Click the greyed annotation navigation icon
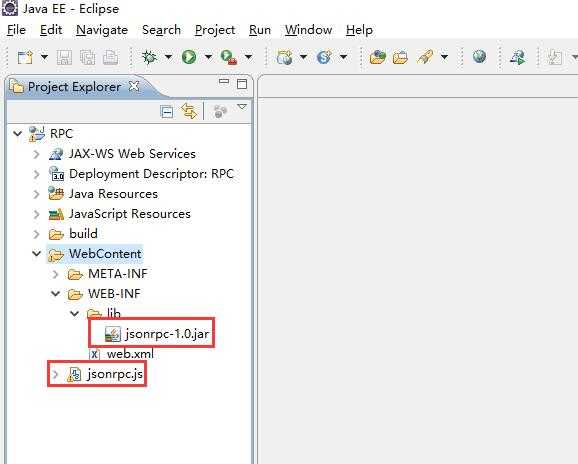 [555, 57]
